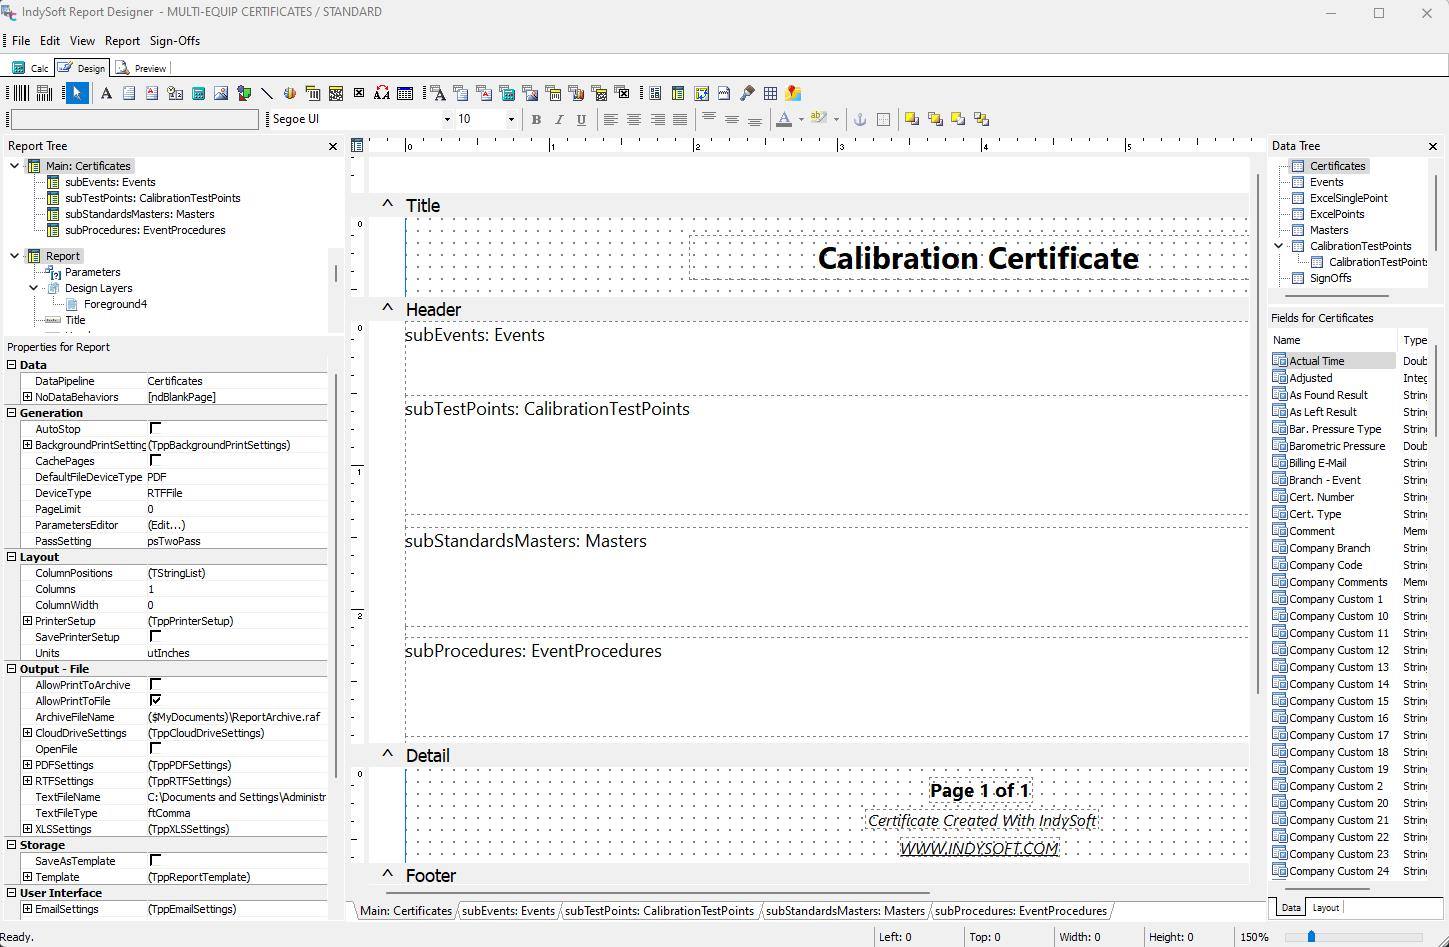
Task: Select the checkbox component tool
Action: coord(359,93)
